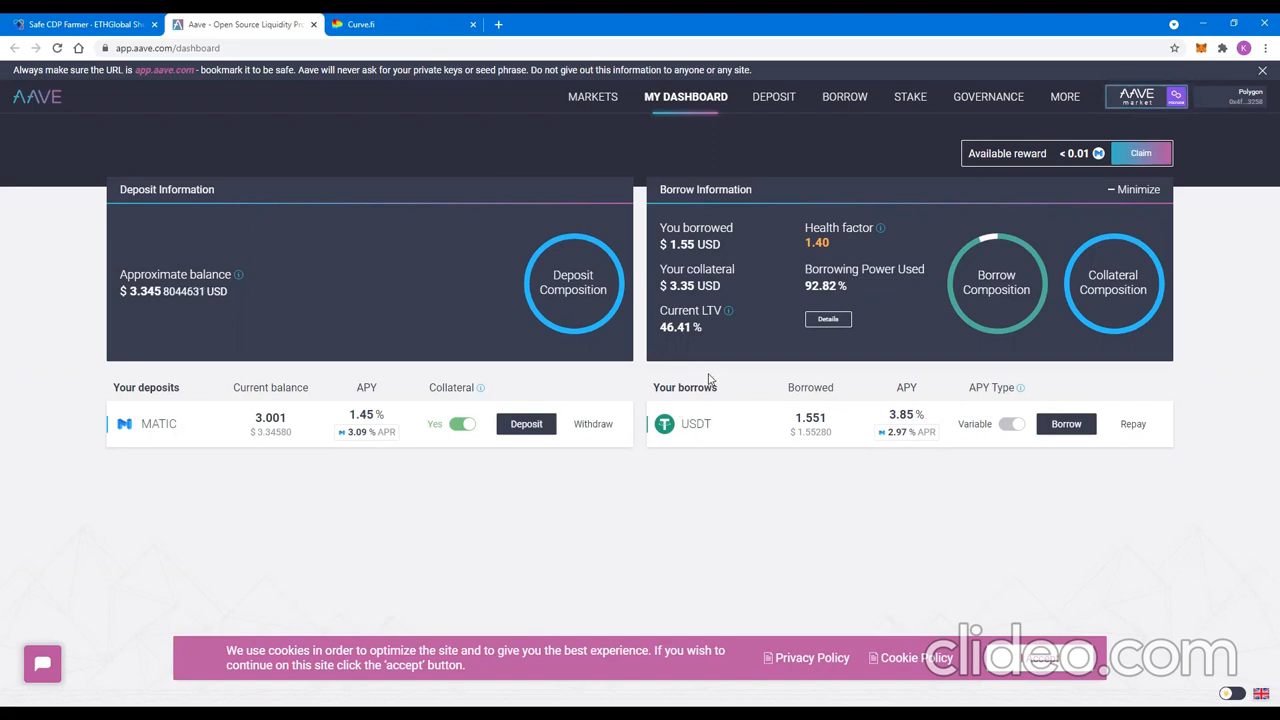
Task: Go to DEPOSIT navigation page
Action: 774,97
